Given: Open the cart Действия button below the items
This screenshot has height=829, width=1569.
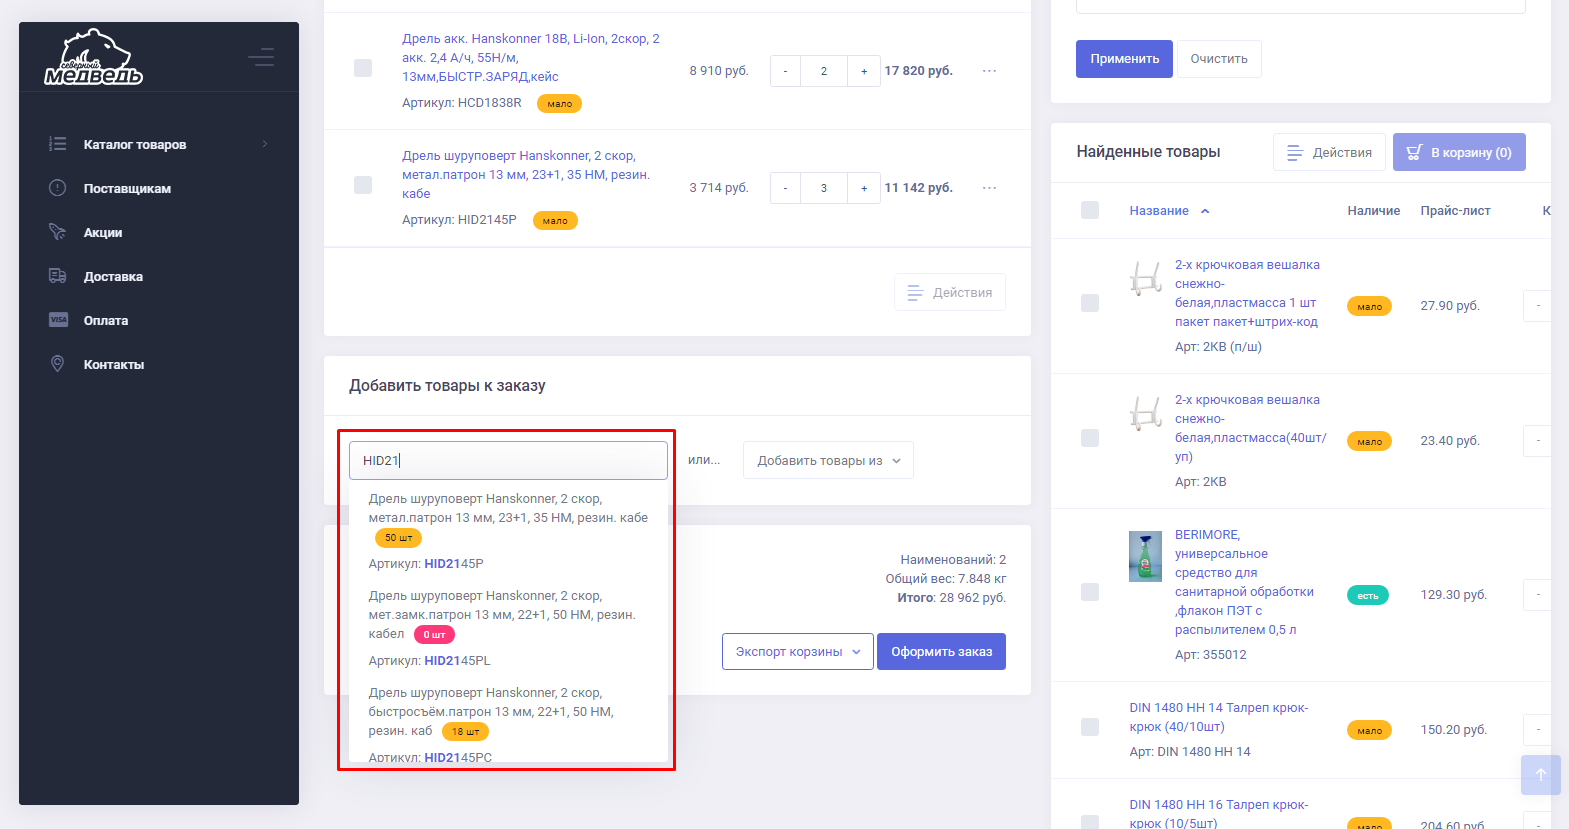Looking at the screenshot, I should pos(950,292).
